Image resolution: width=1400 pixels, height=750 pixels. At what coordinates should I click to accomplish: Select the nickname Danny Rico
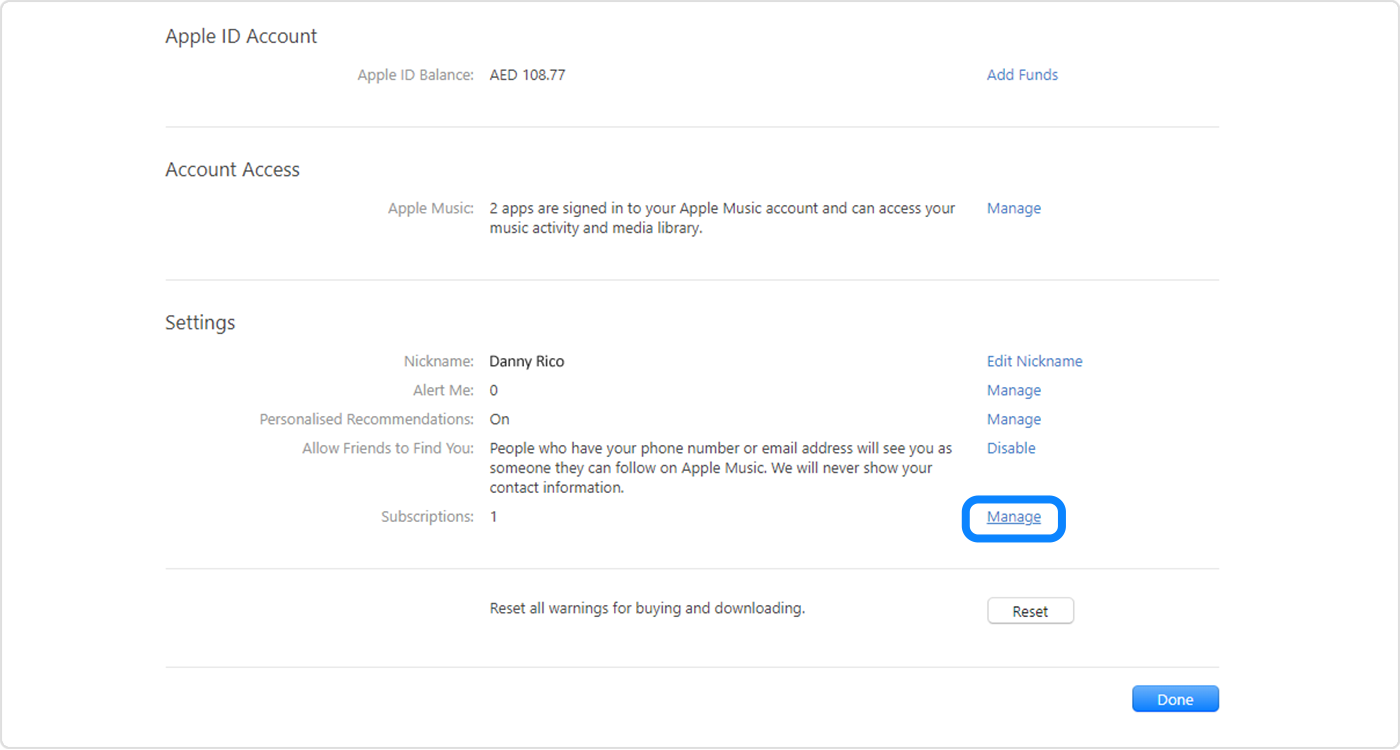[x=526, y=360]
